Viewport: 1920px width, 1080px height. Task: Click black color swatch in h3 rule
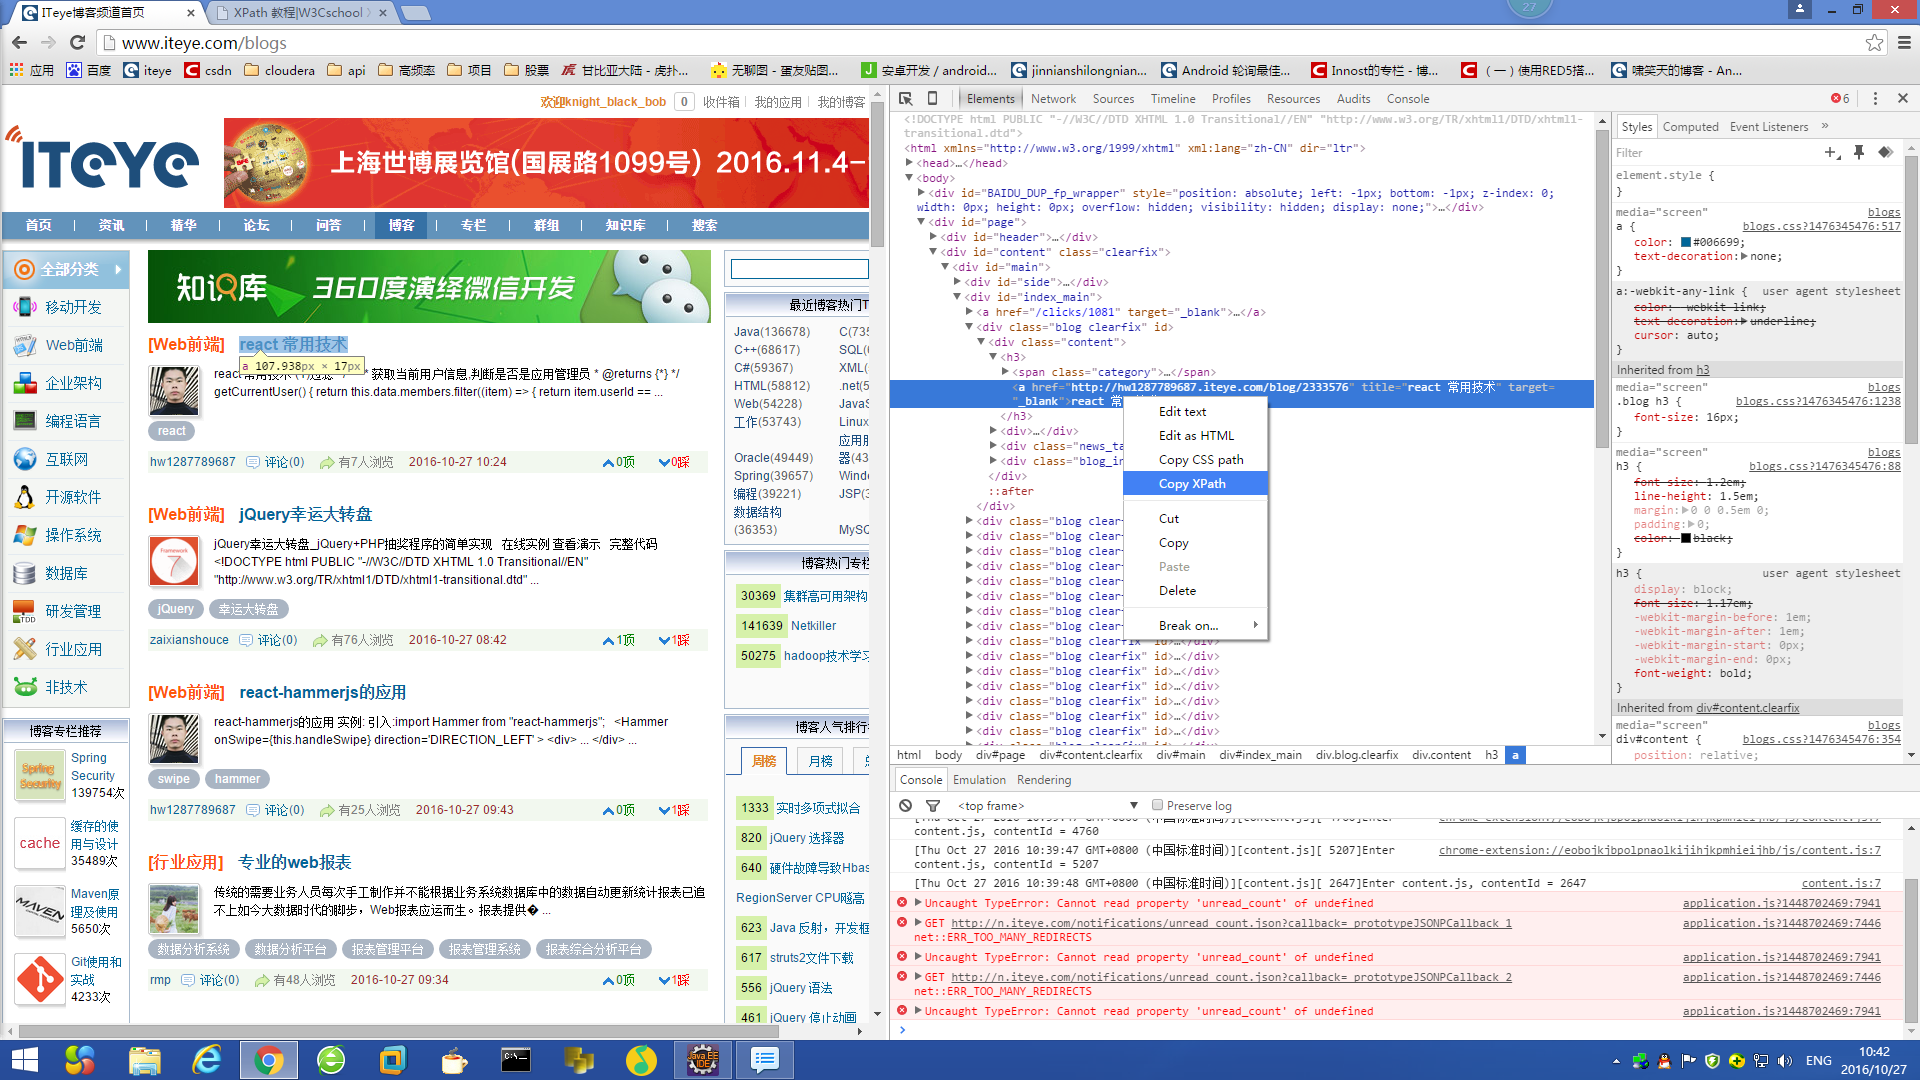click(1686, 538)
